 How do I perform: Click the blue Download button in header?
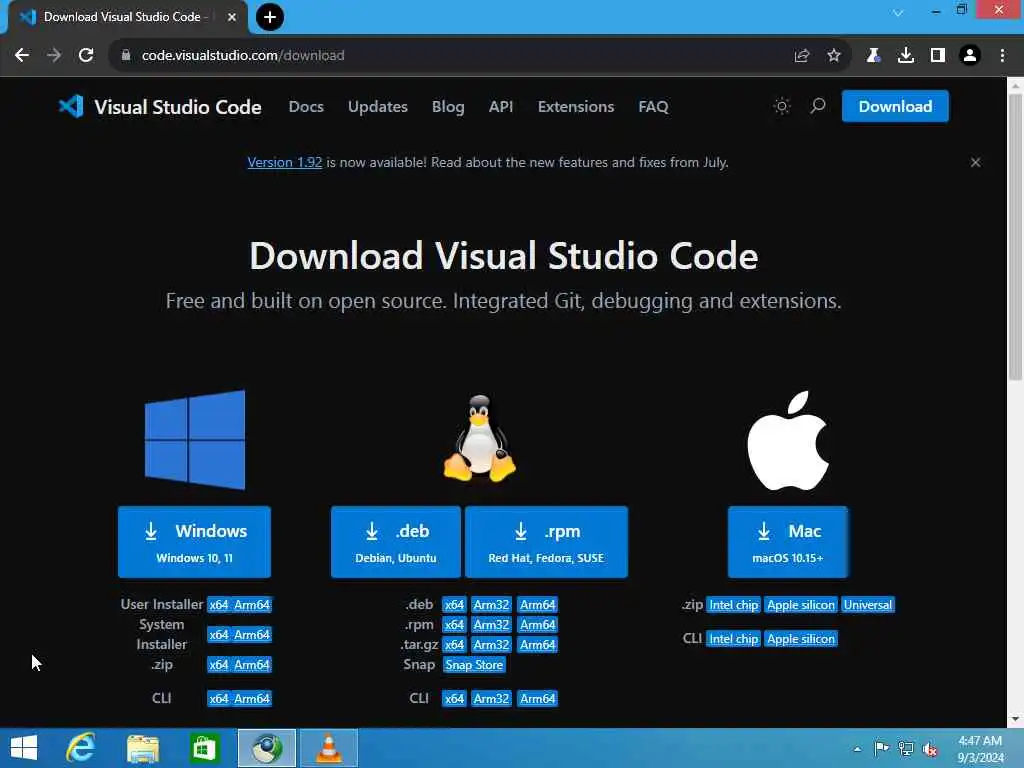(895, 106)
